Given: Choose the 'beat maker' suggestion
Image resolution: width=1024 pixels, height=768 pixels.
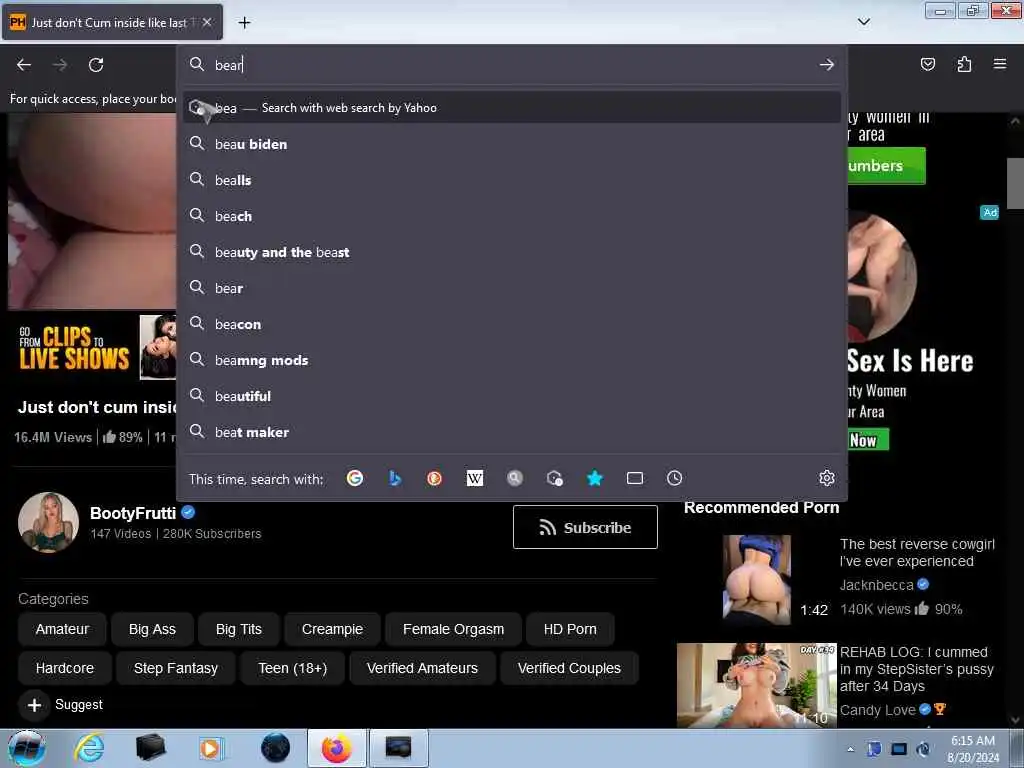Looking at the screenshot, I should tap(512, 432).
